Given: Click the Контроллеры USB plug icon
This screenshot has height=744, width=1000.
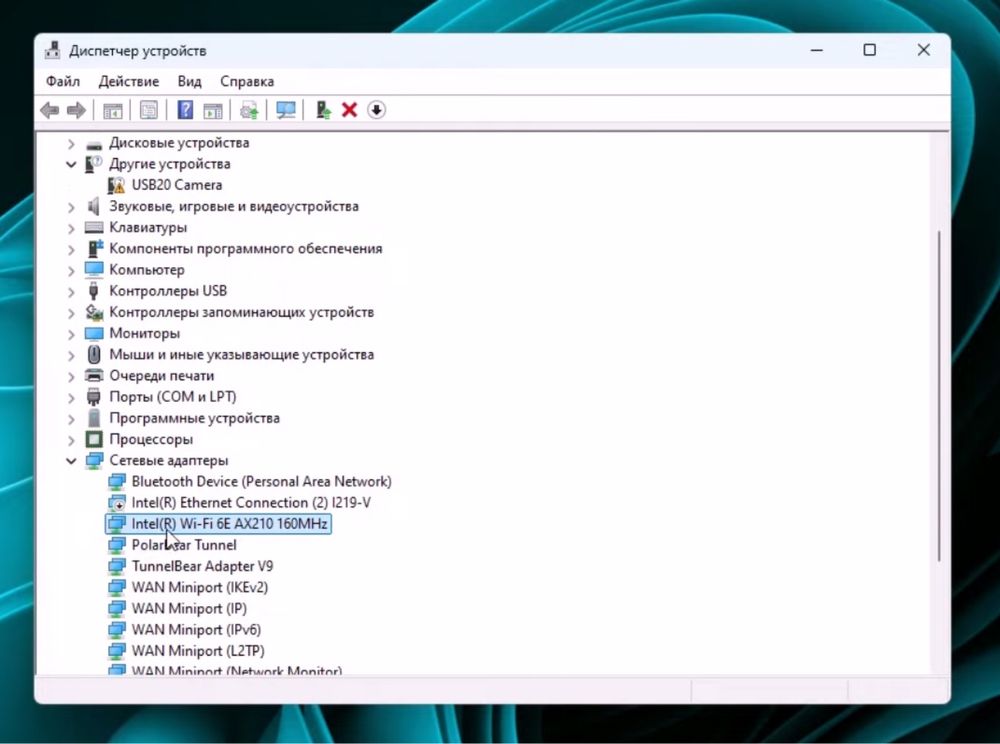Looking at the screenshot, I should pyautogui.click(x=94, y=291).
